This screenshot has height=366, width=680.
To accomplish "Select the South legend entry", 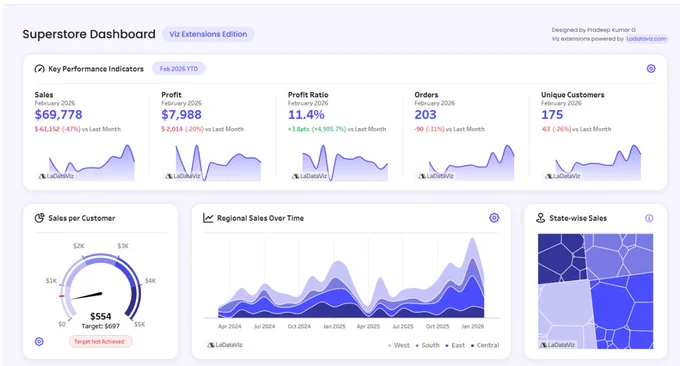I will click(x=428, y=345).
